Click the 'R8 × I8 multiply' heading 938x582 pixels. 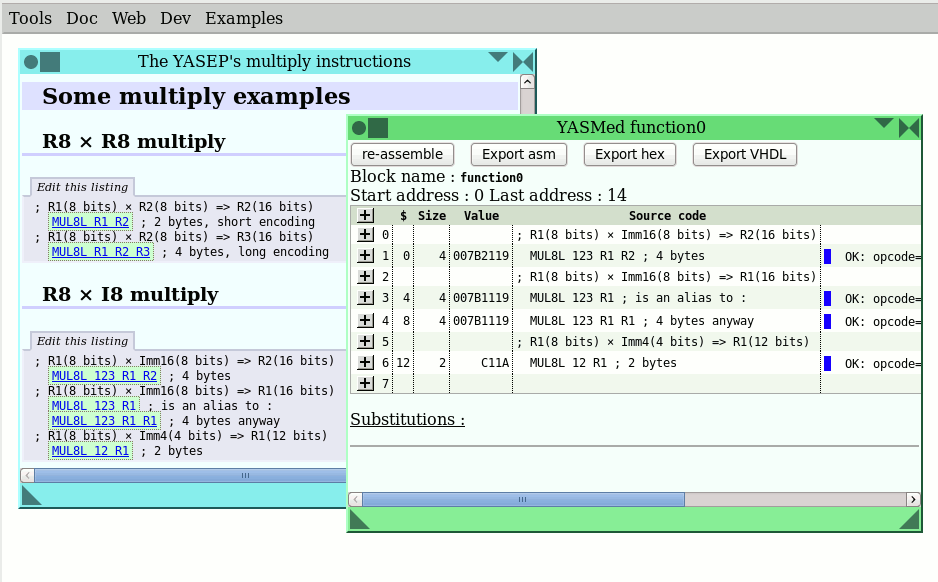(x=130, y=294)
